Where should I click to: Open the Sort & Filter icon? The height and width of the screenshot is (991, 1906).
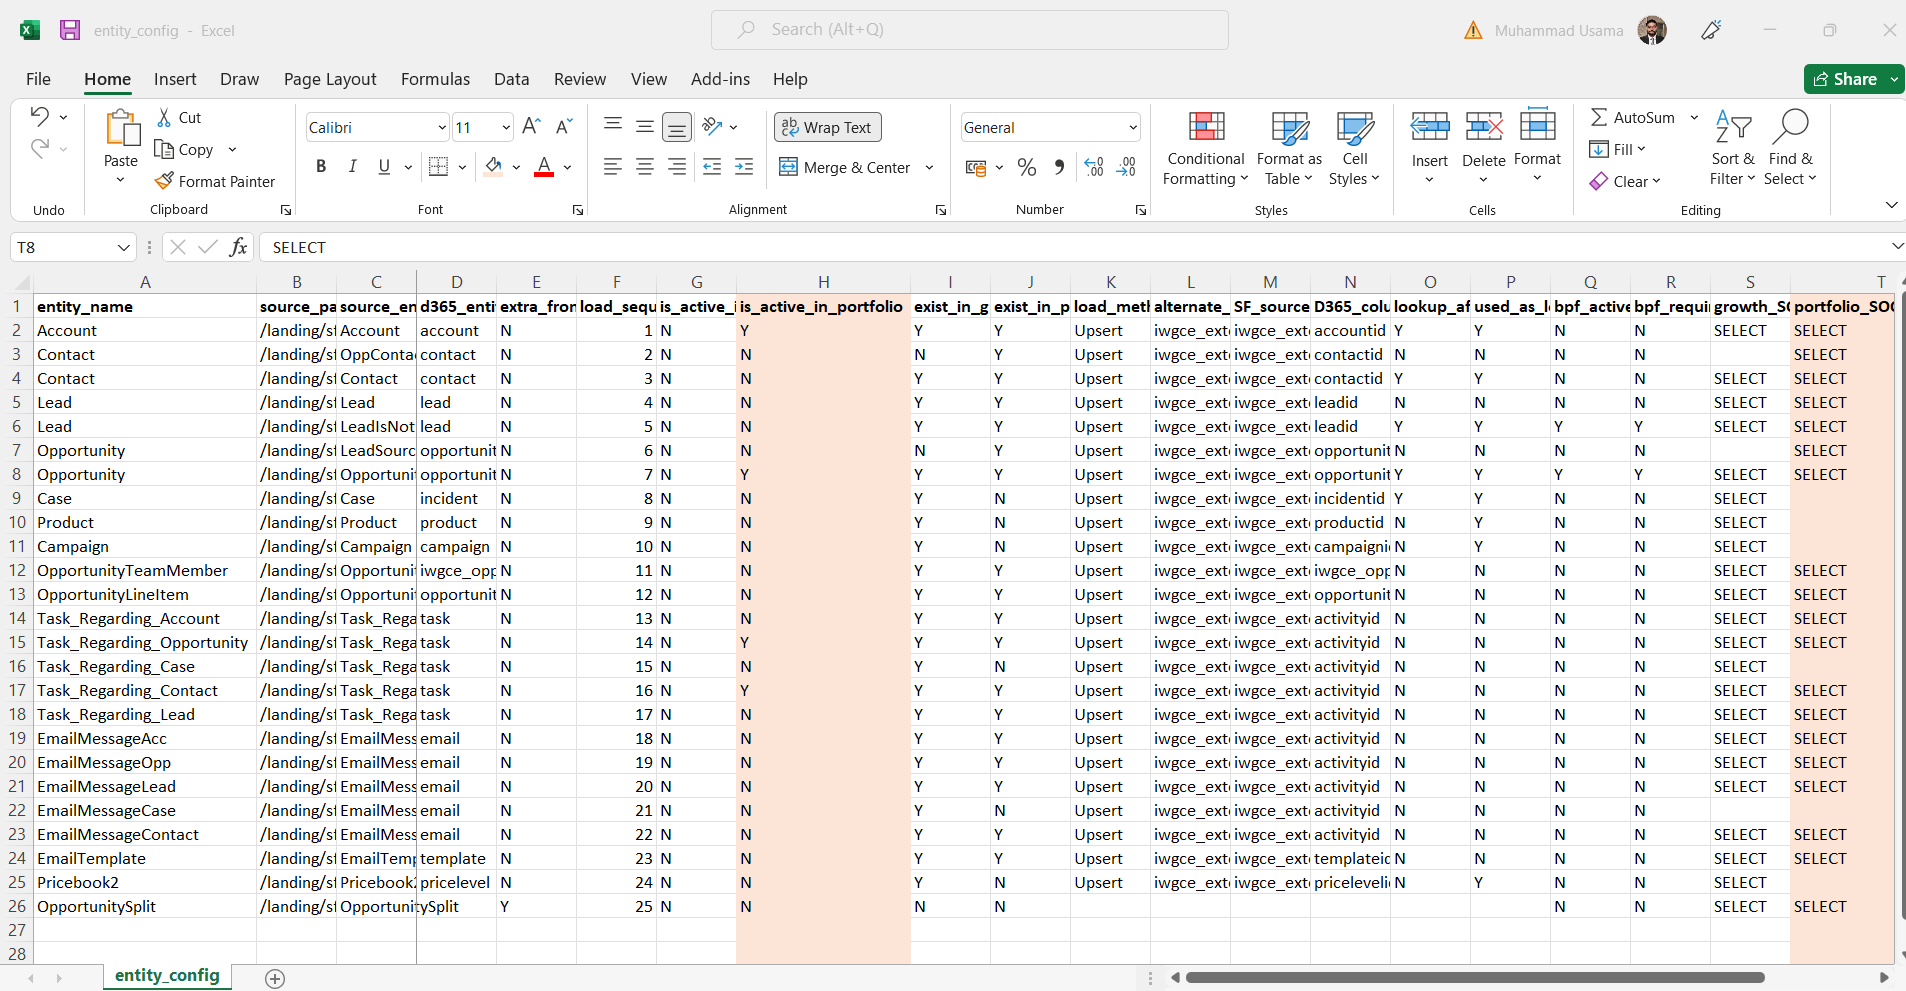pos(1732,127)
